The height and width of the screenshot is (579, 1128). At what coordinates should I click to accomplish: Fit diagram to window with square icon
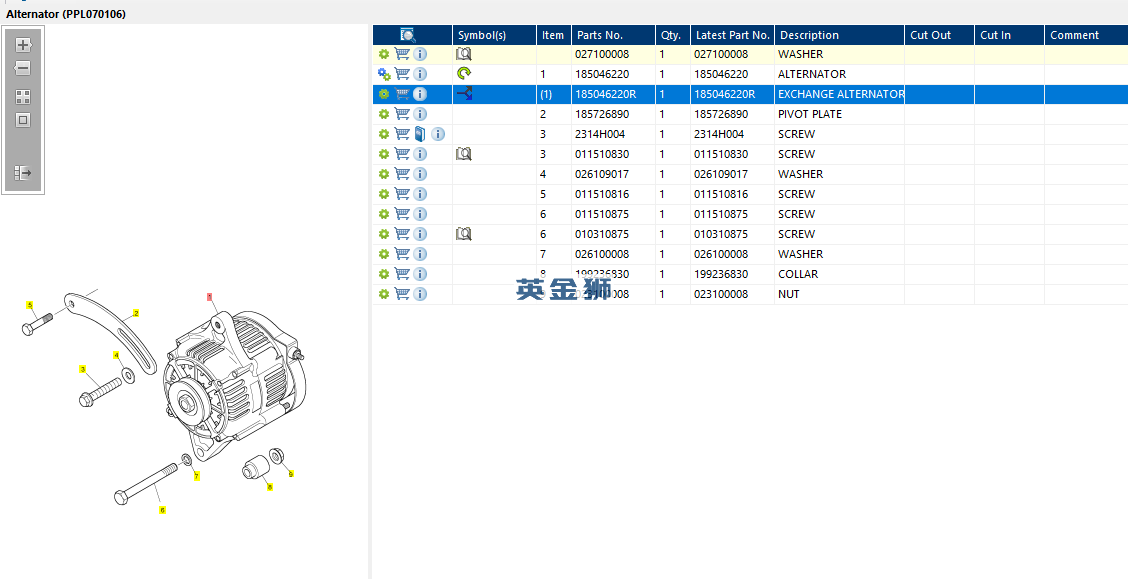tap(23, 120)
